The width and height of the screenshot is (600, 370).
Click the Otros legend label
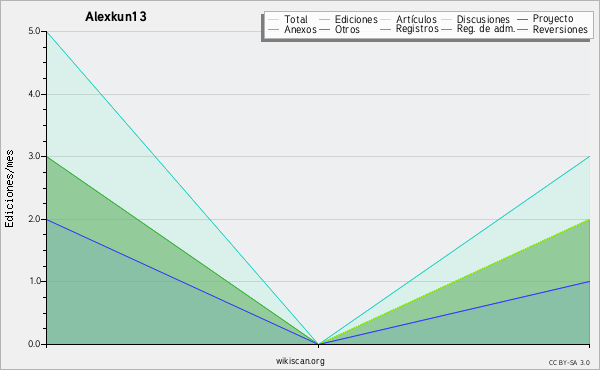(x=347, y=29)
